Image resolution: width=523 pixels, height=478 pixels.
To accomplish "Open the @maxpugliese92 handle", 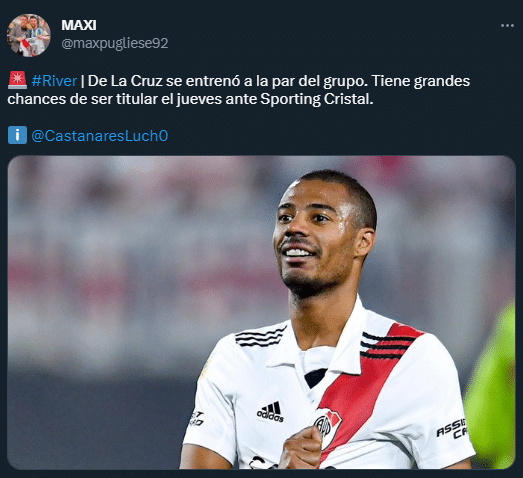I will coord(115,43).
